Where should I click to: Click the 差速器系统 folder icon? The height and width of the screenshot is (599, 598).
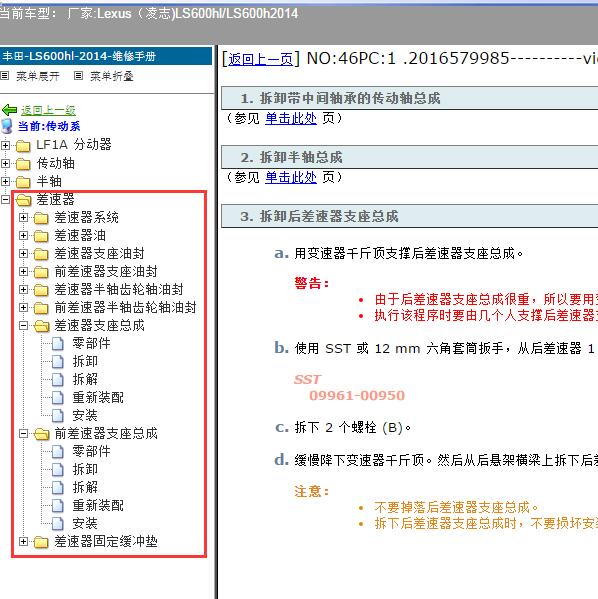click(x=41, y=218)
